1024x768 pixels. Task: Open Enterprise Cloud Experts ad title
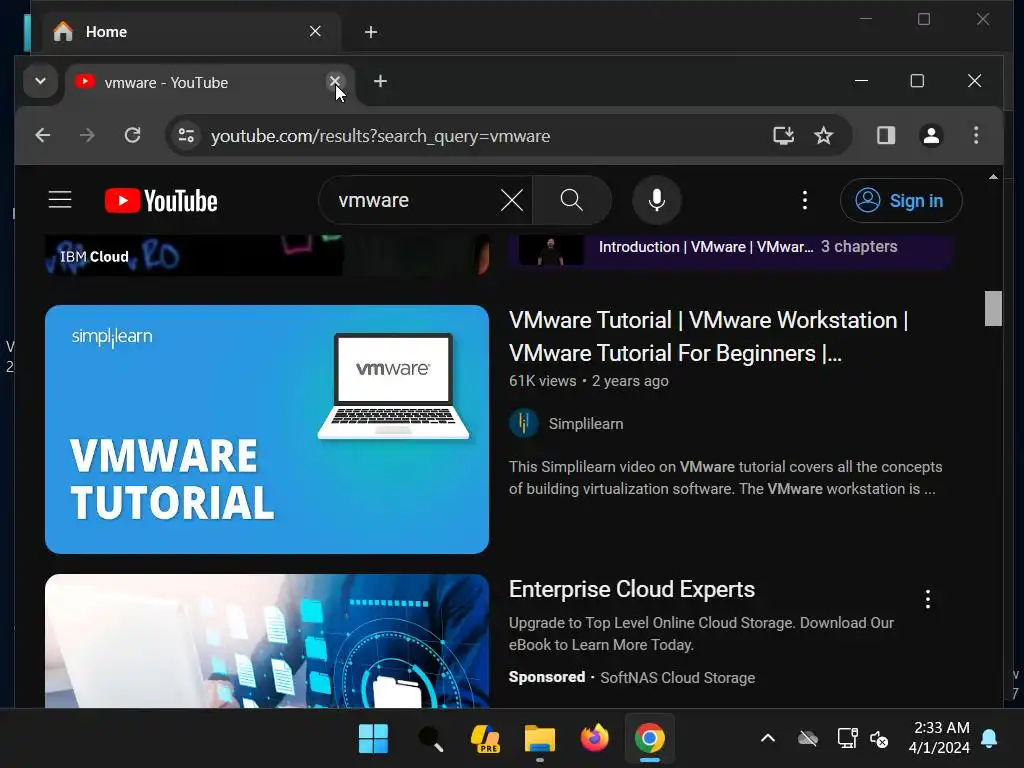tap(632, 589)
